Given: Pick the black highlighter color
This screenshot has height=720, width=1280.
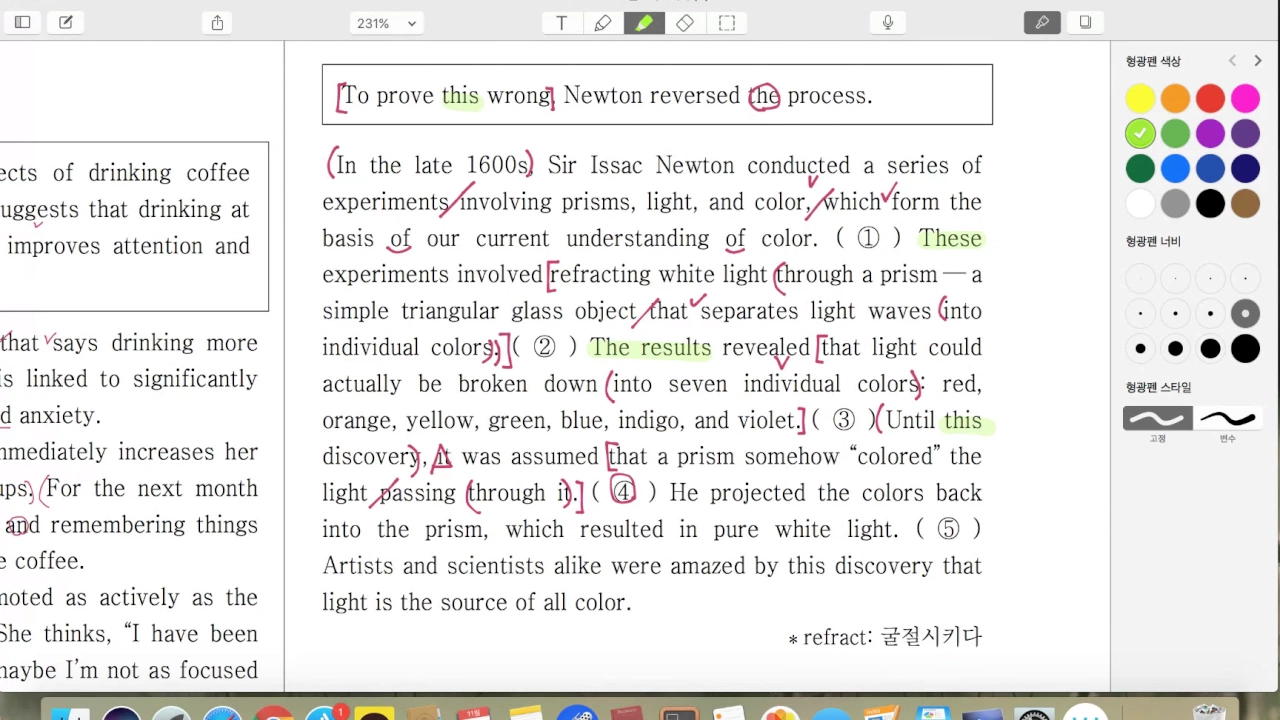Looking at the screenshot, I should (x=1210, y=203).
